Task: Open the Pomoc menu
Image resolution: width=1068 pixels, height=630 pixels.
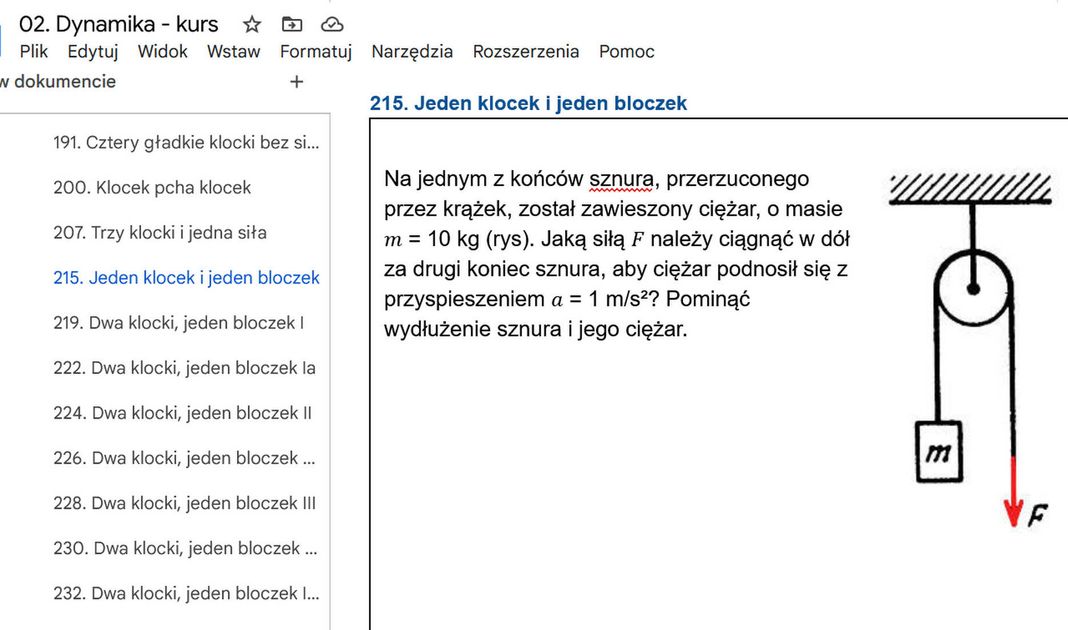Action: [x=626, y=51]
